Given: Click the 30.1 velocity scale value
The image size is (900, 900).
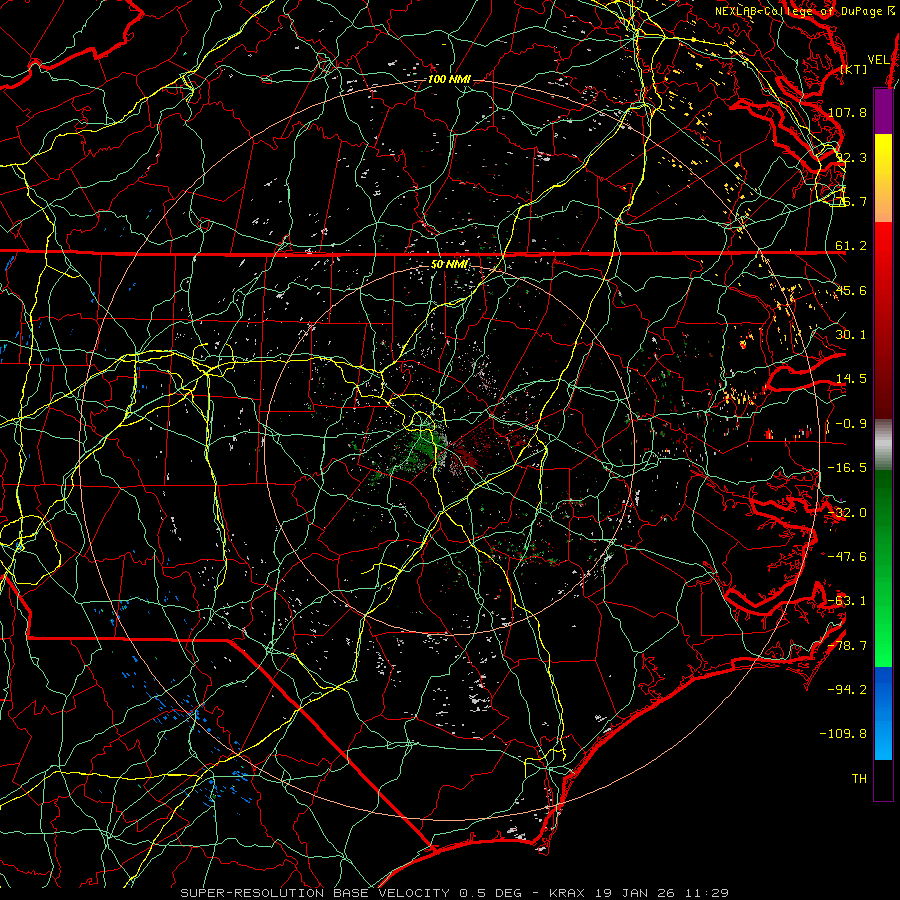Looking at the screenshot, I should (x=851, y=335).
